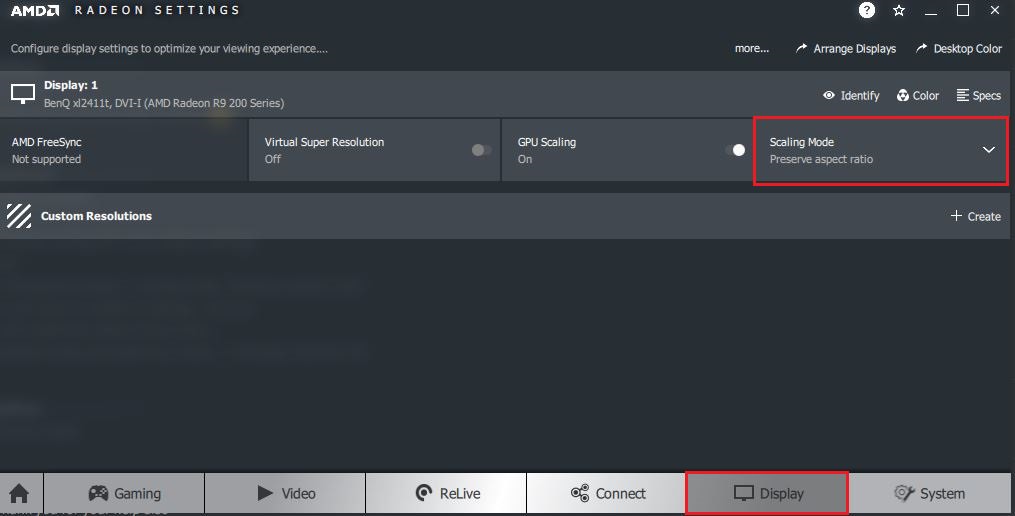The height and width of the screenshot is (516, 1015).
Task: Select the ReLive tab
Action: (446, 493)
